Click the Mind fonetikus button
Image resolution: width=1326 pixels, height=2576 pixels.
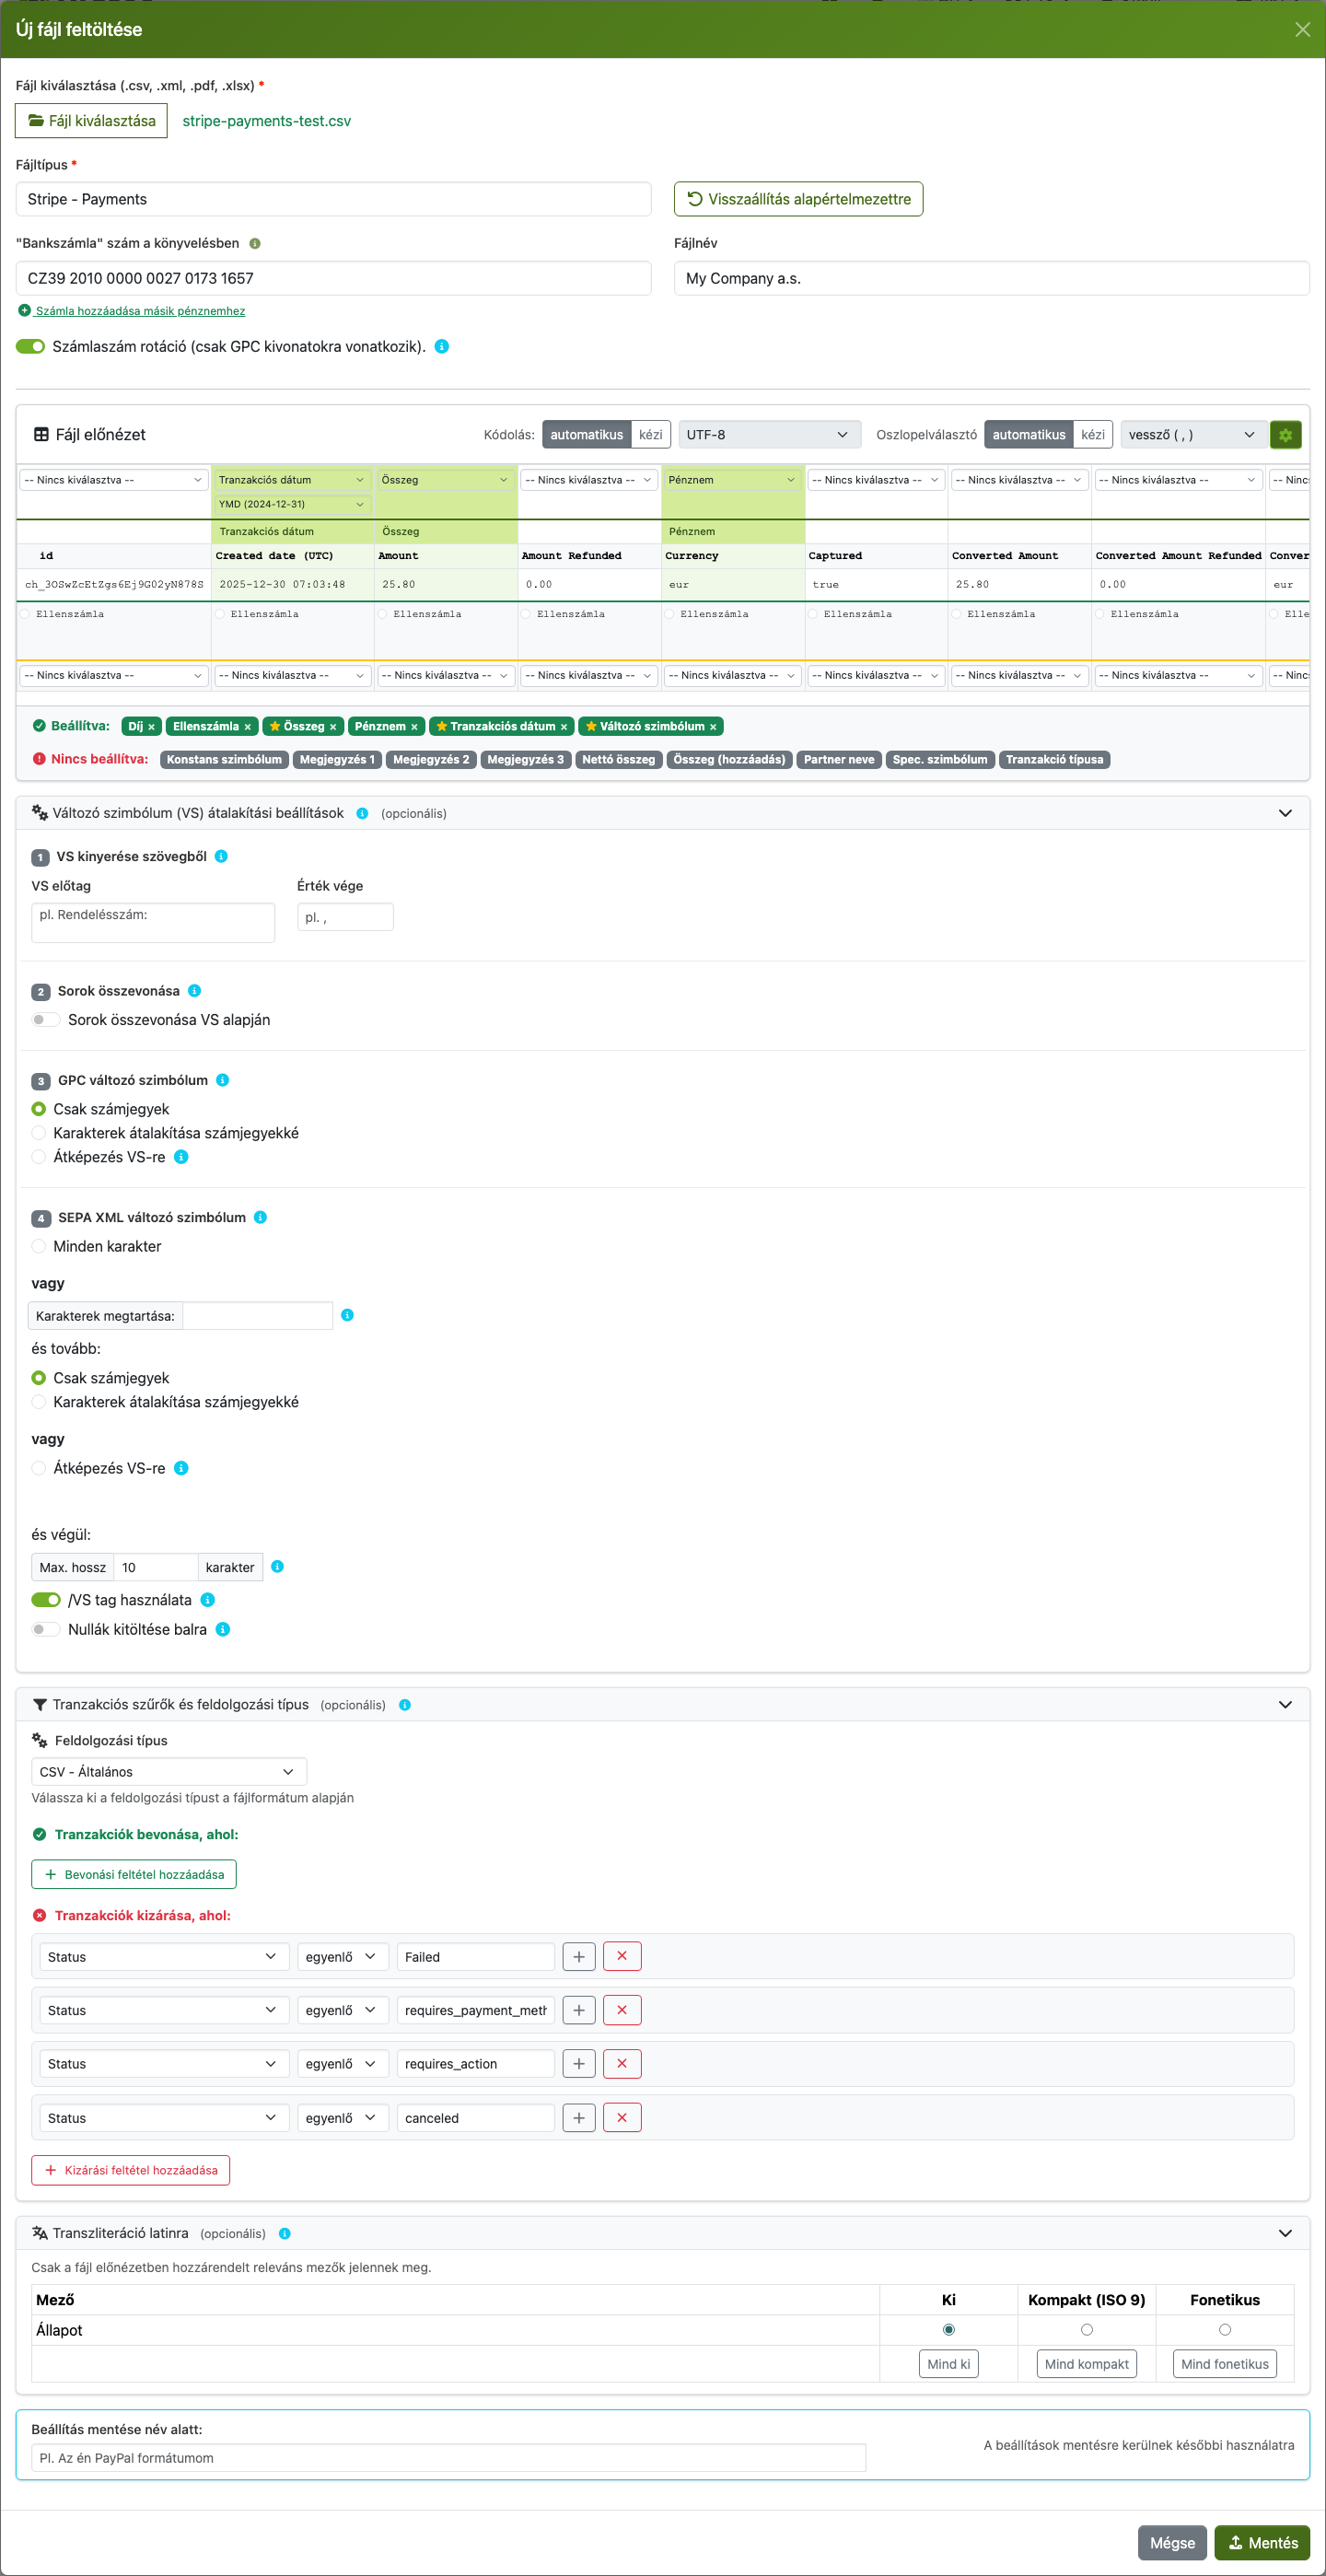tap(1225, 2364)
